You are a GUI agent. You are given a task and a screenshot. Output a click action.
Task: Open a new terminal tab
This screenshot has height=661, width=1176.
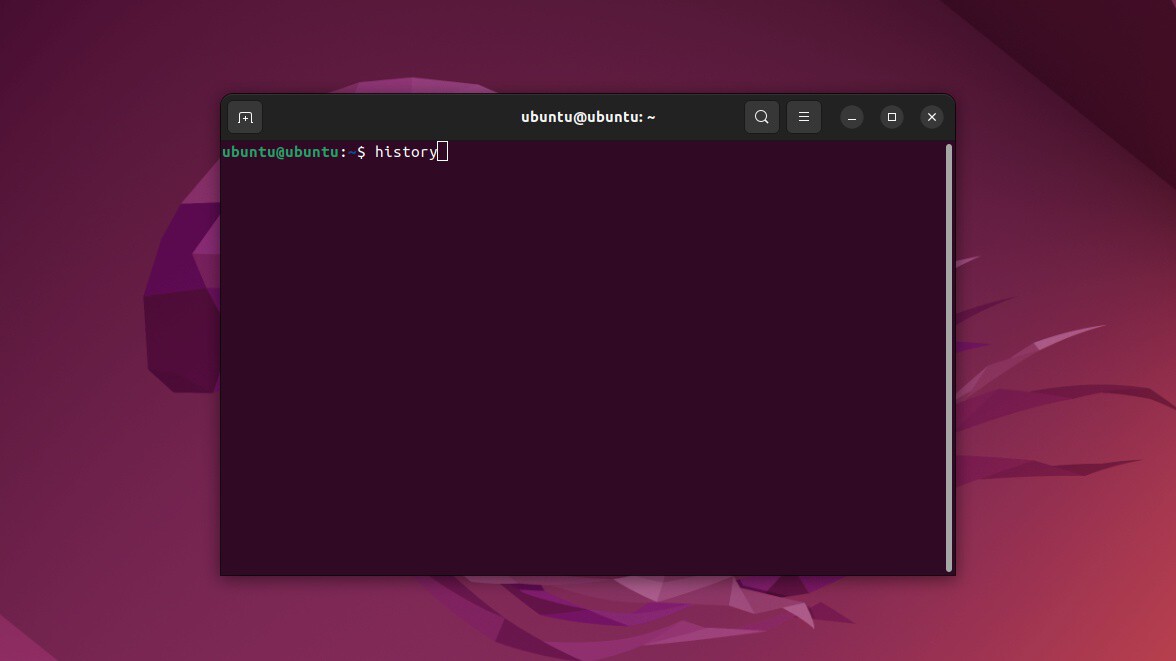(x=245, y=117)
